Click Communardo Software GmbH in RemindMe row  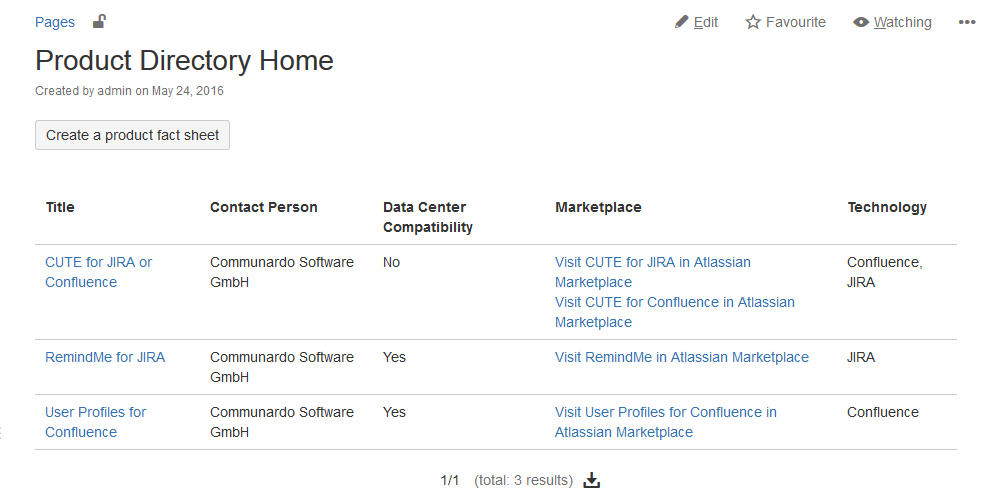click(282, 367)
